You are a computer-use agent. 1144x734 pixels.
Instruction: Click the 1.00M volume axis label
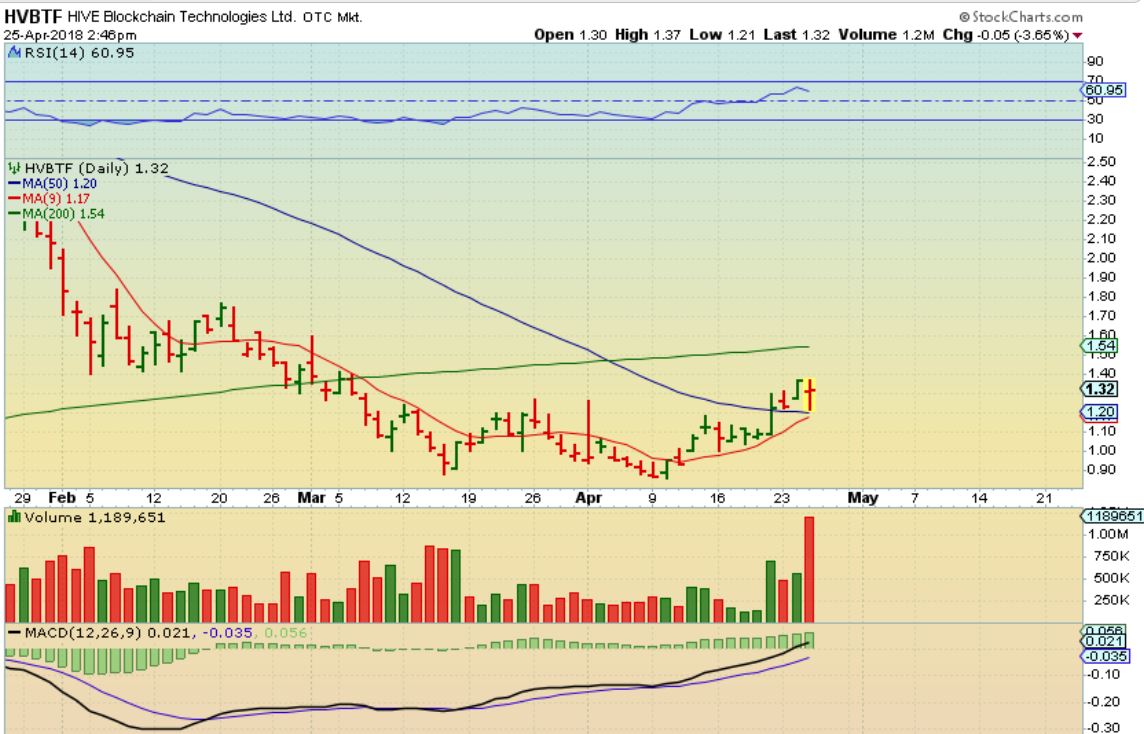[x=1108, y=534]
